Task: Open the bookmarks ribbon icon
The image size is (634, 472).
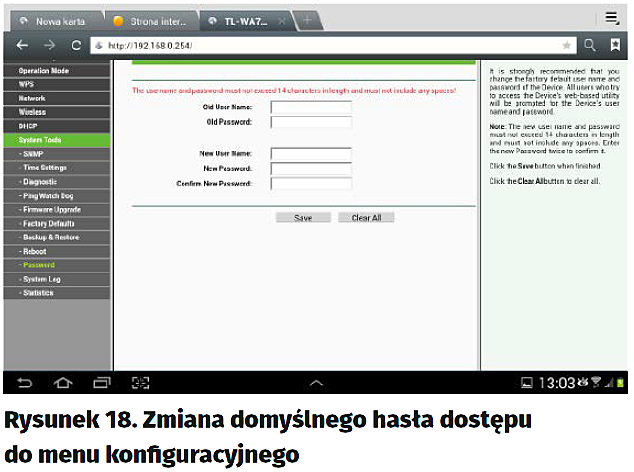Action: [615, 45]
